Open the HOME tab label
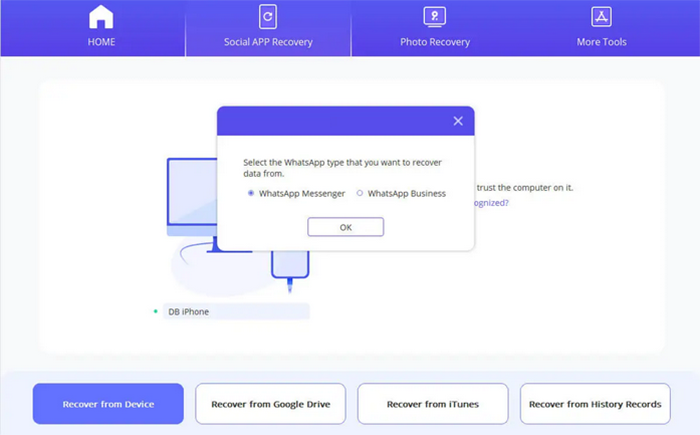Viewport: 700px width, 435px height. [101, 42]
